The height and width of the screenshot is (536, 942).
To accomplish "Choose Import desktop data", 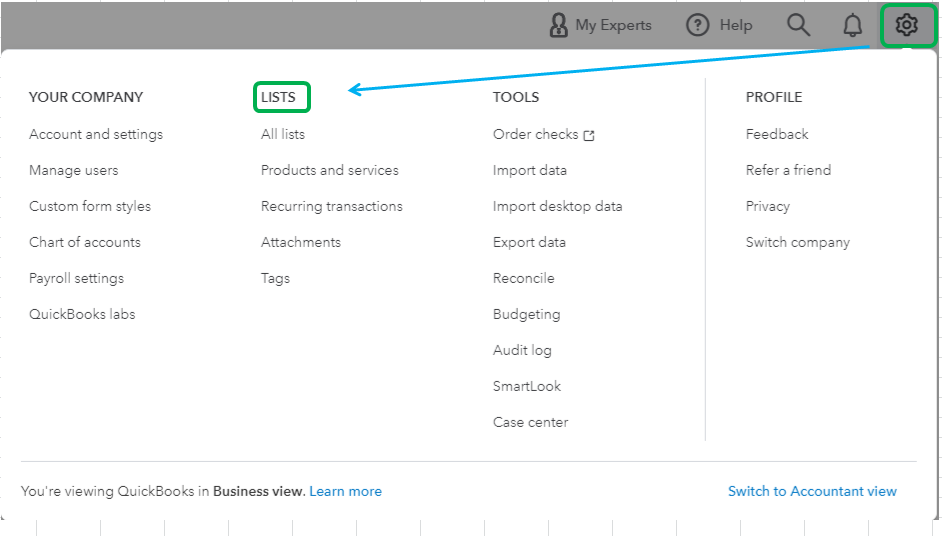I will tap(558, 206).
